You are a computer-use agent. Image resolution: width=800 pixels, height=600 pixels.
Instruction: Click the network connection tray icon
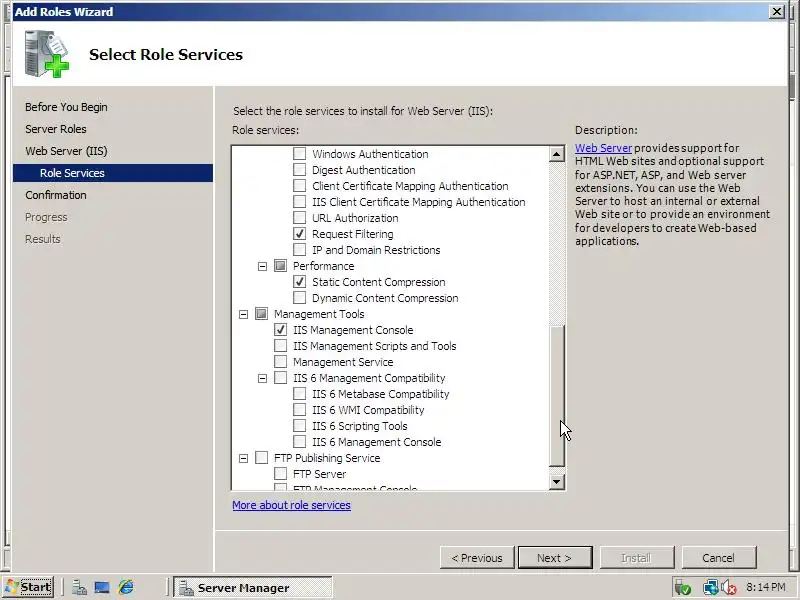click(x=710, y=588)
